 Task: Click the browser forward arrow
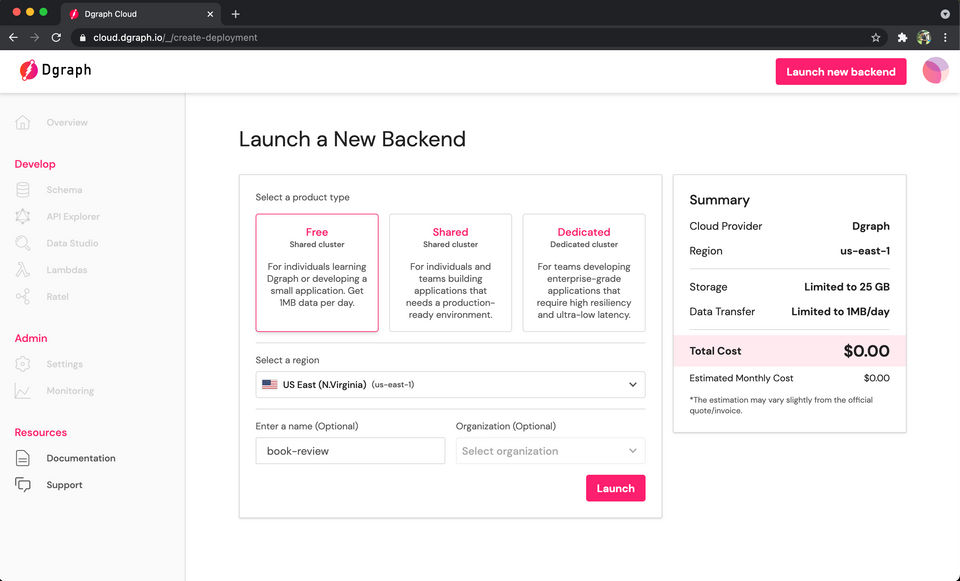(35, 37)
